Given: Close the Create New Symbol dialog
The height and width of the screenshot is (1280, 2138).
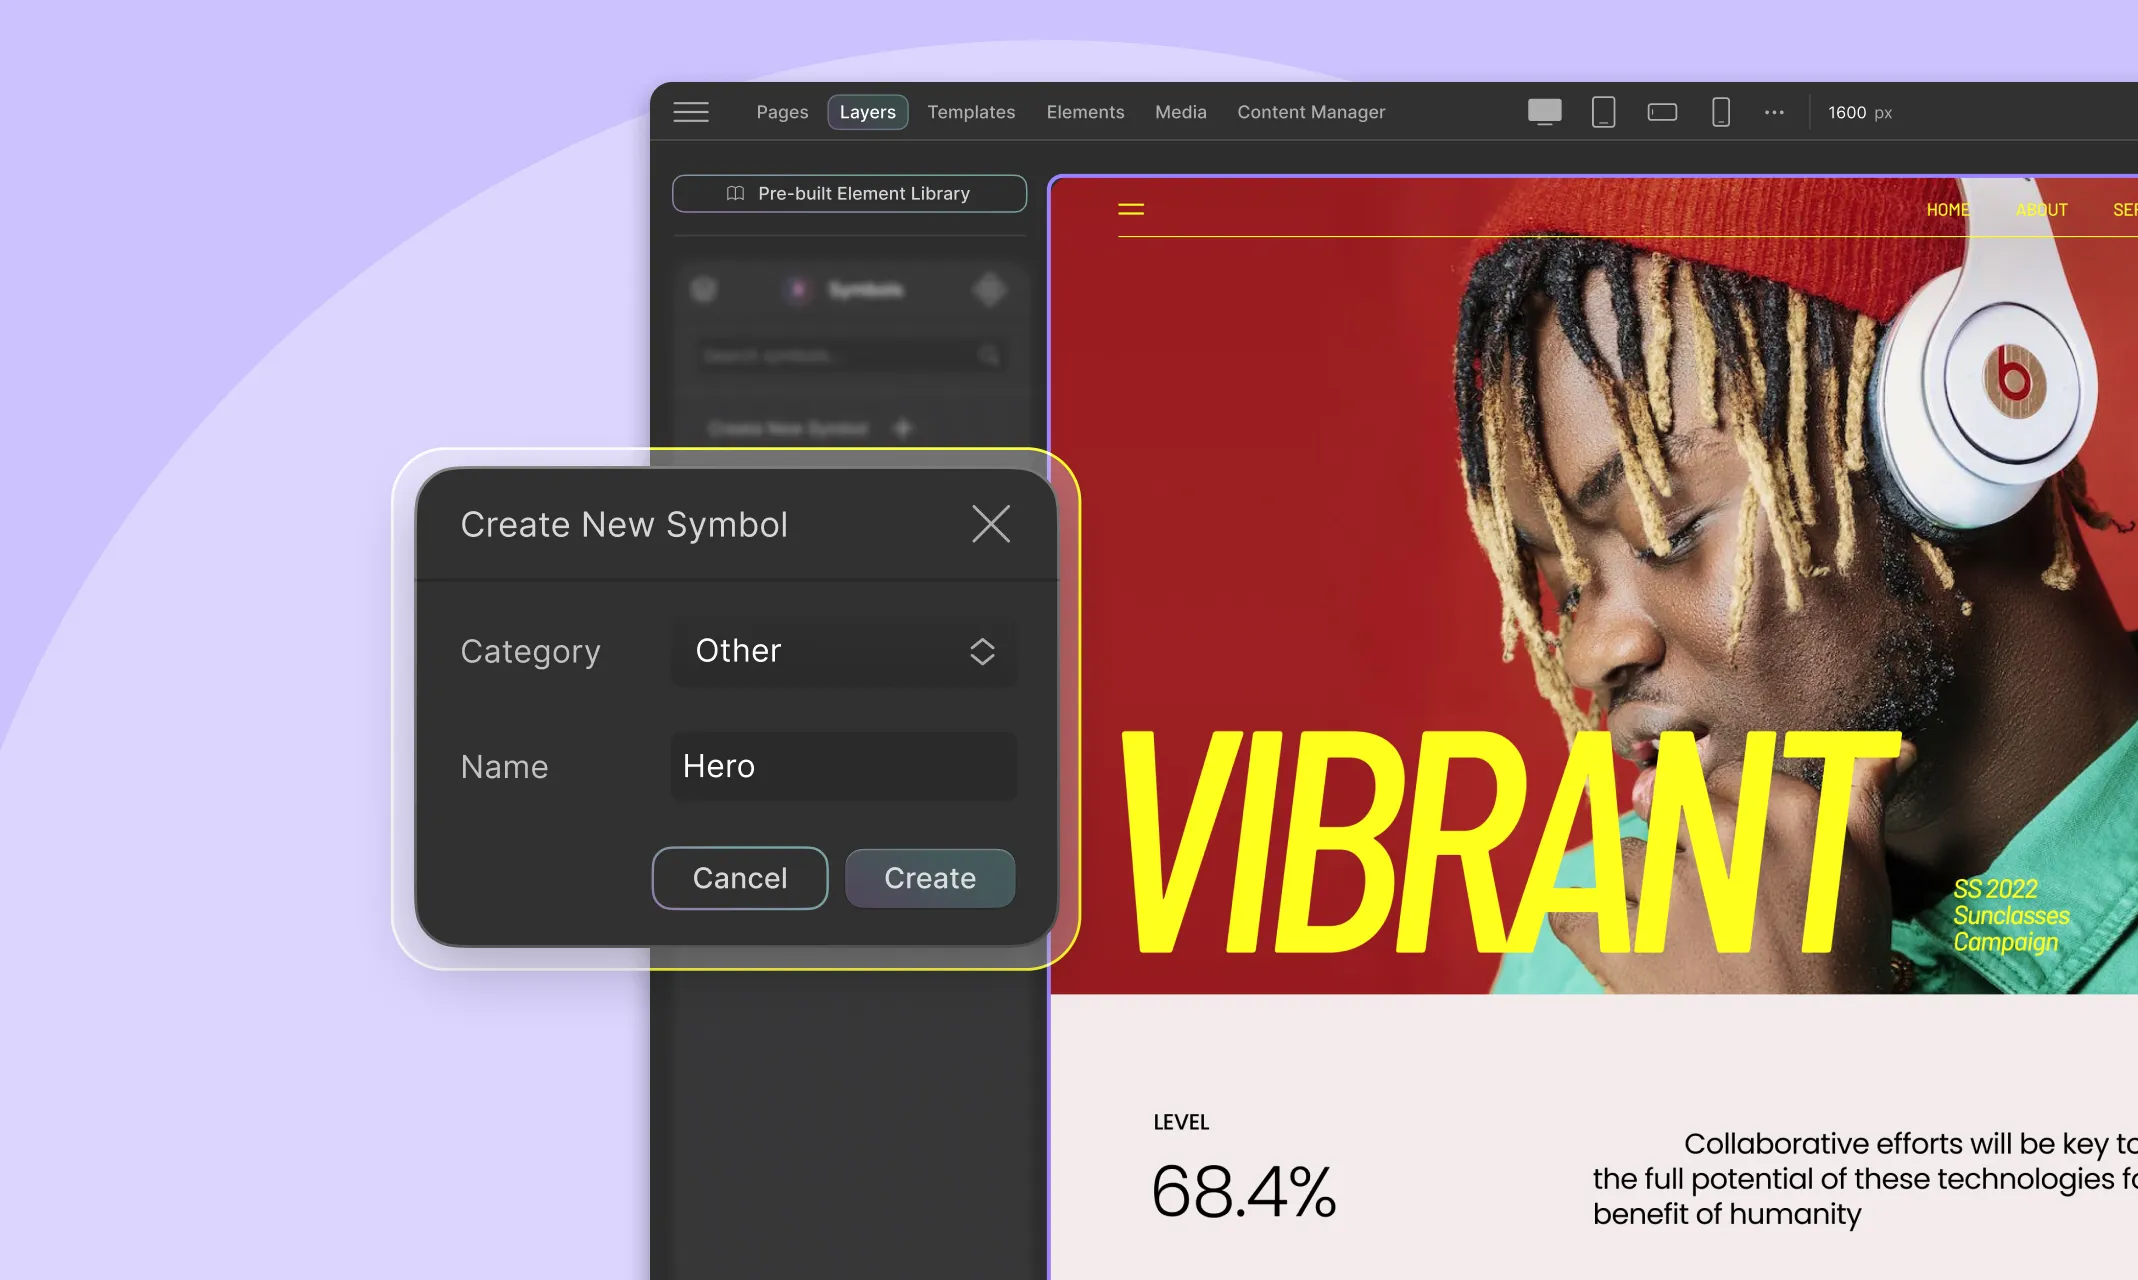Looking at the screenshot, I should [991, 523].
